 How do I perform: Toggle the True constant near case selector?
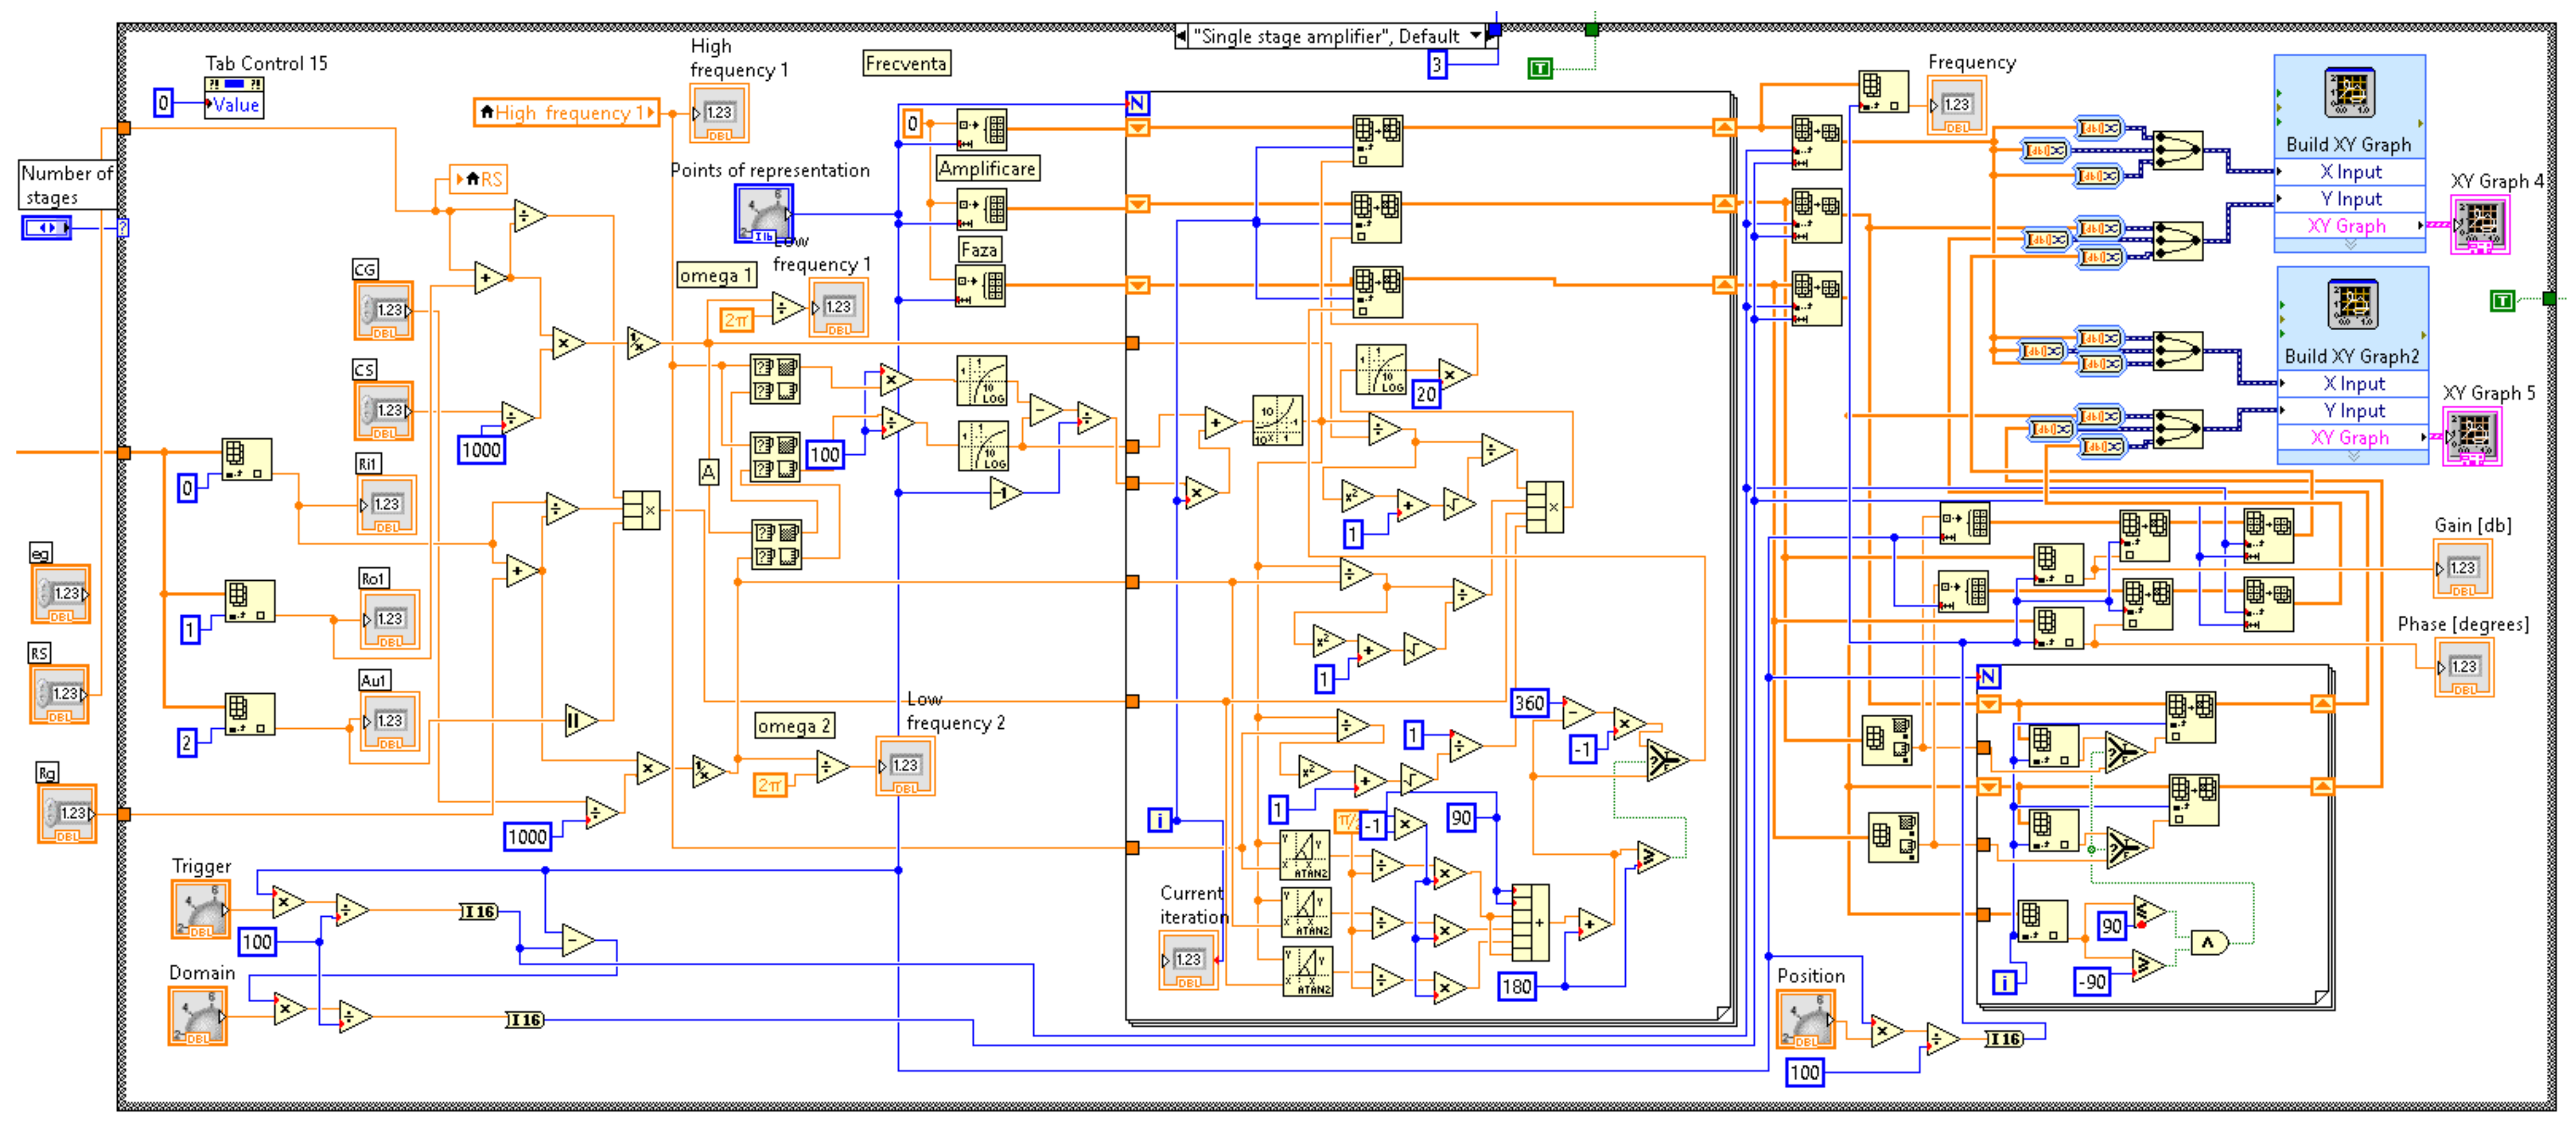[1540, 68]
